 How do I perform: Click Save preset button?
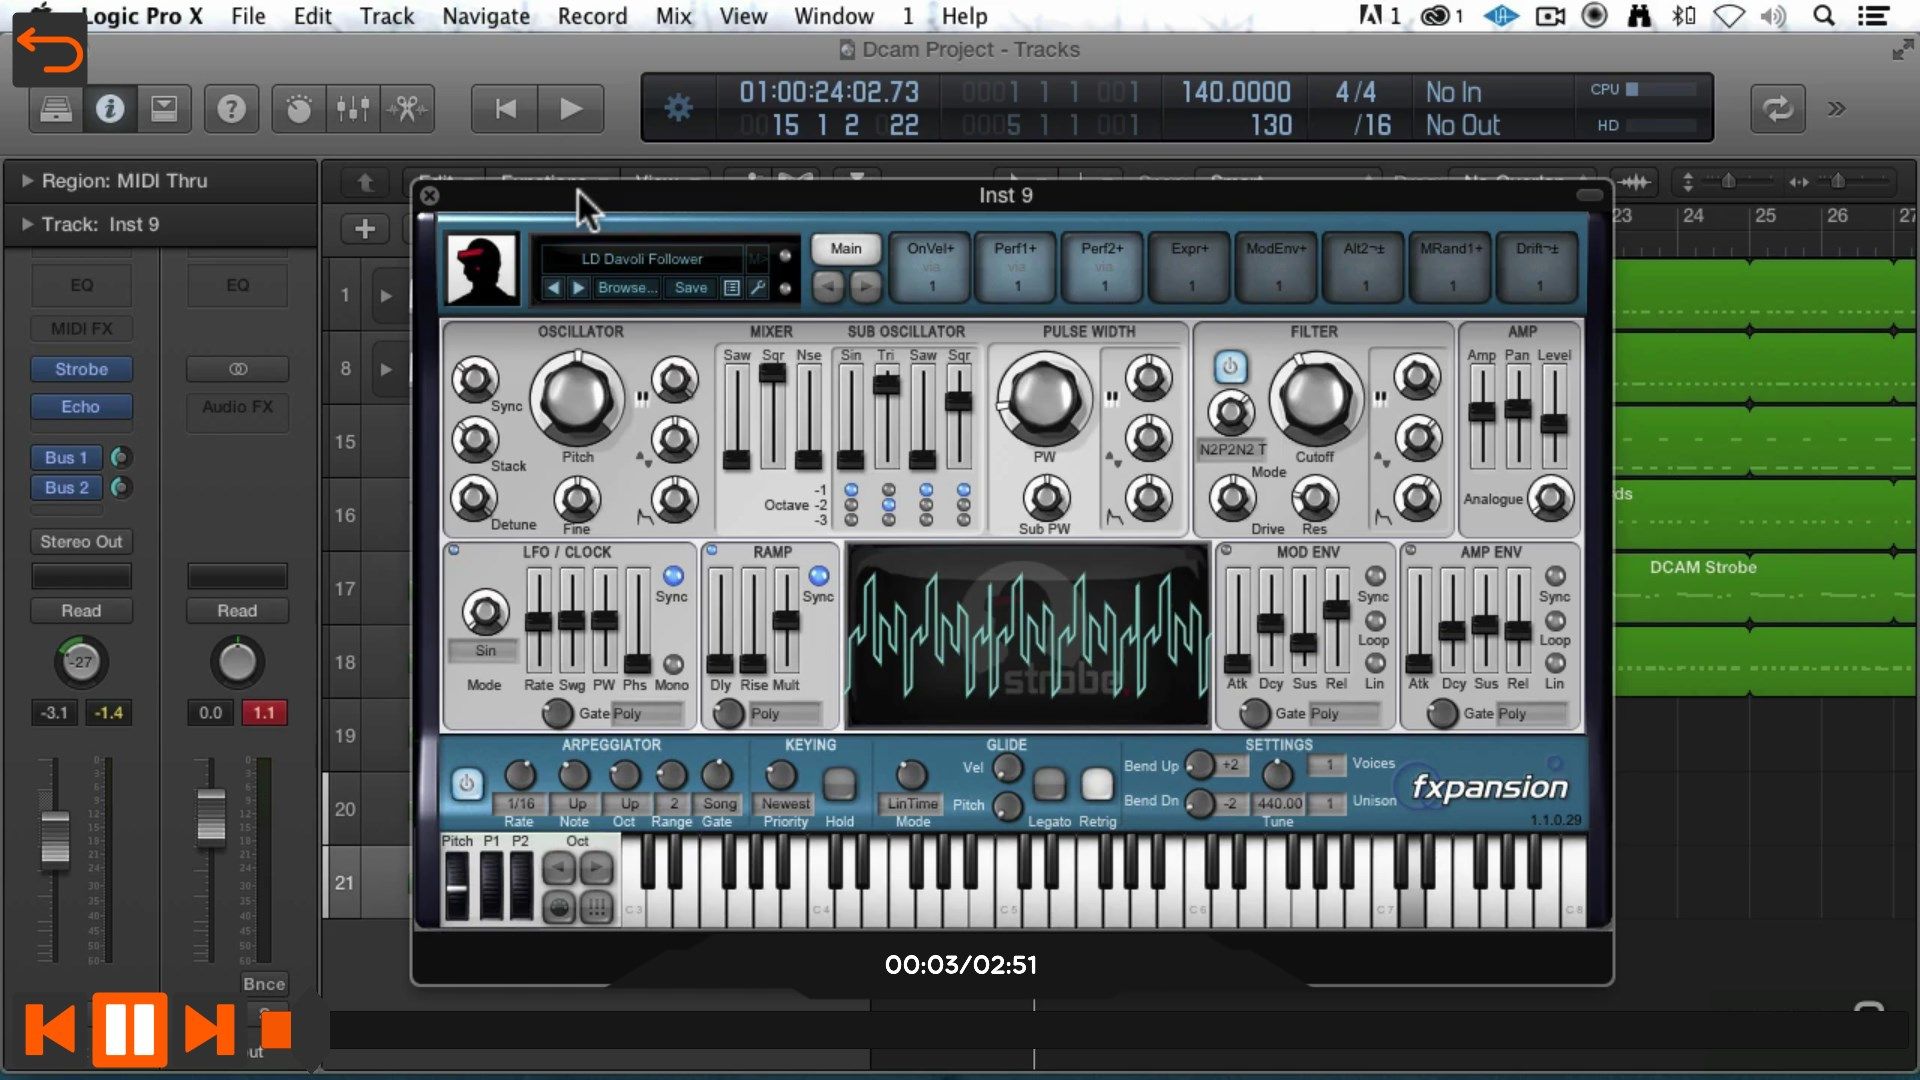[691, 288]
